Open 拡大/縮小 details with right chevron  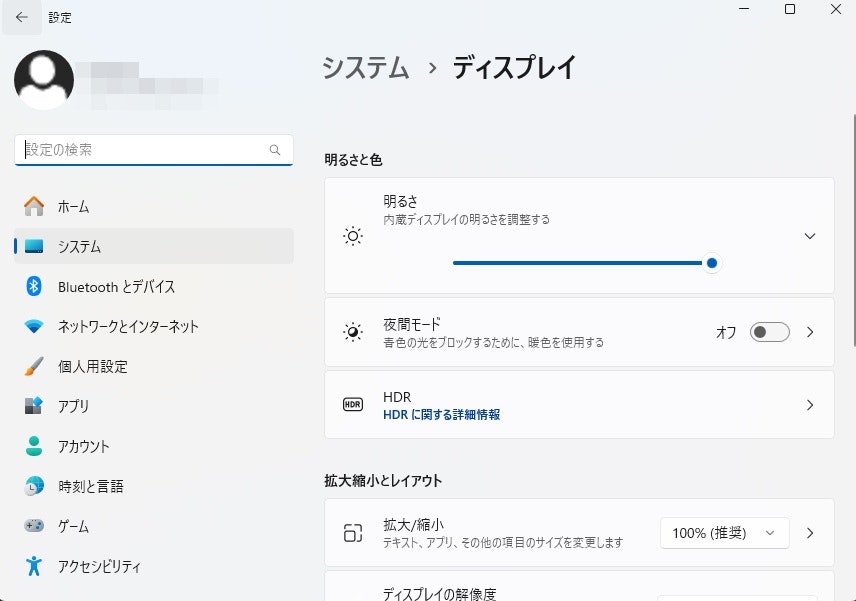[810, 533]
